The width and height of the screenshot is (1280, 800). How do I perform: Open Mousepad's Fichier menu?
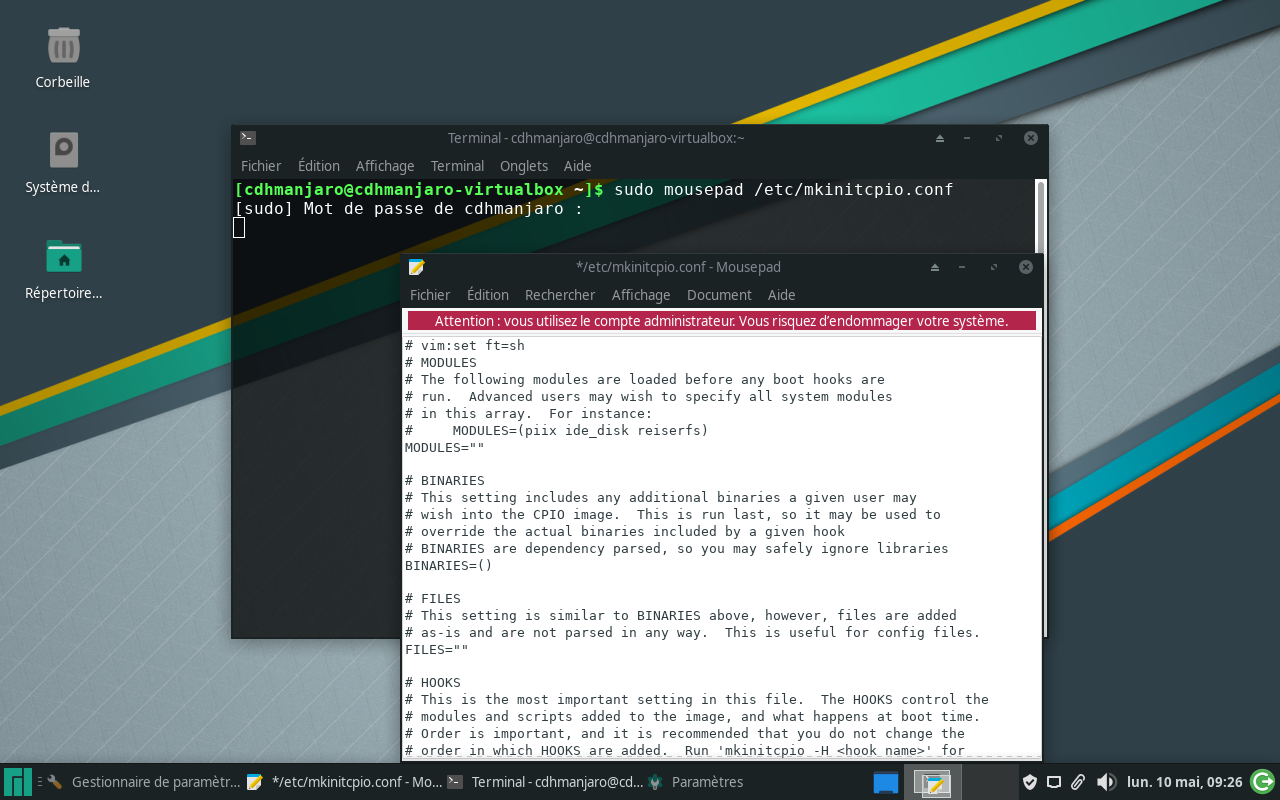(x=430, y=295)
